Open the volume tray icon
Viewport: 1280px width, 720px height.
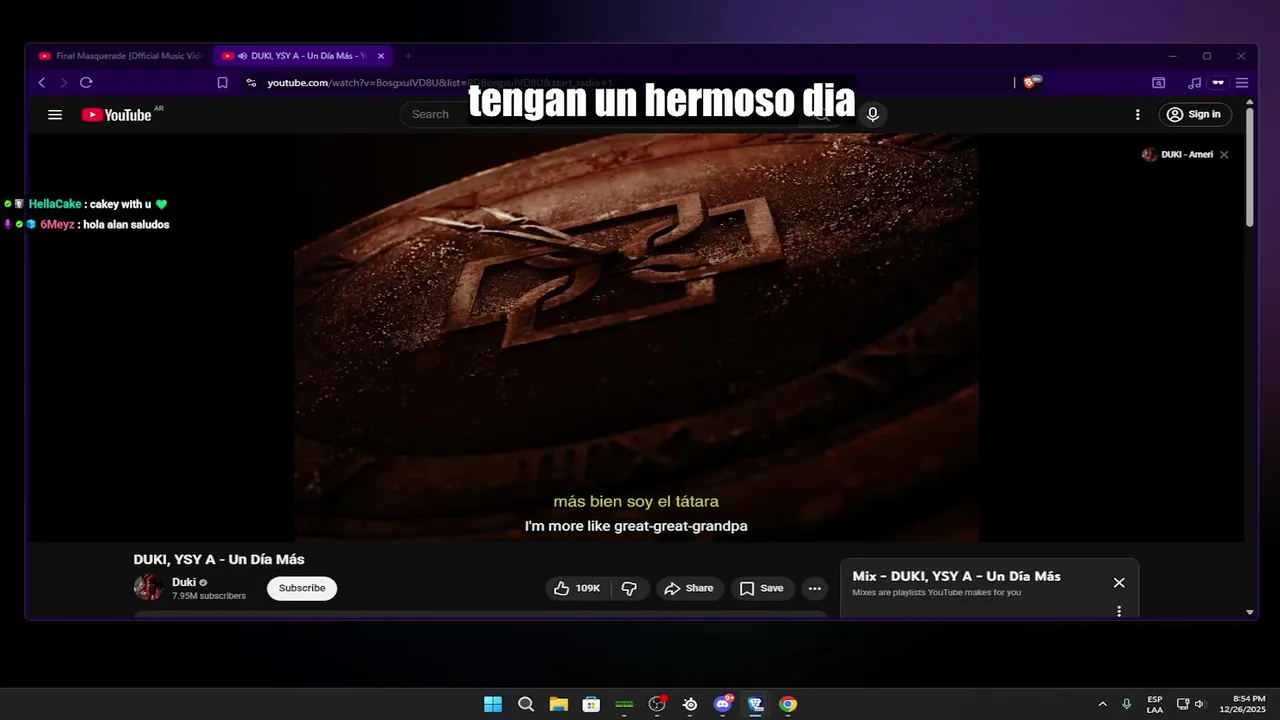(1199, 704)
